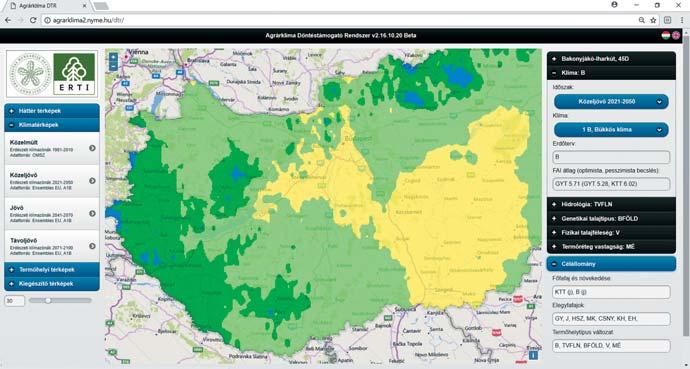Select Jövő climate map item
690x369 pixels.
52,214
